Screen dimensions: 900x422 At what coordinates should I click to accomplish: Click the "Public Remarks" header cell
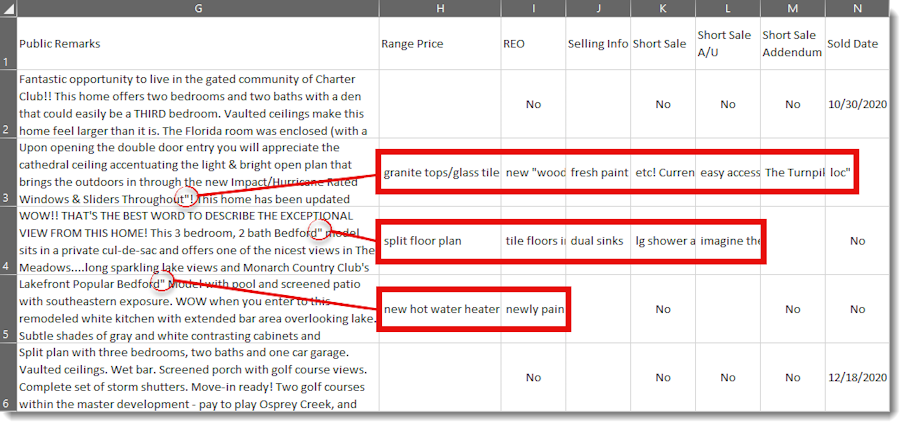197,44
